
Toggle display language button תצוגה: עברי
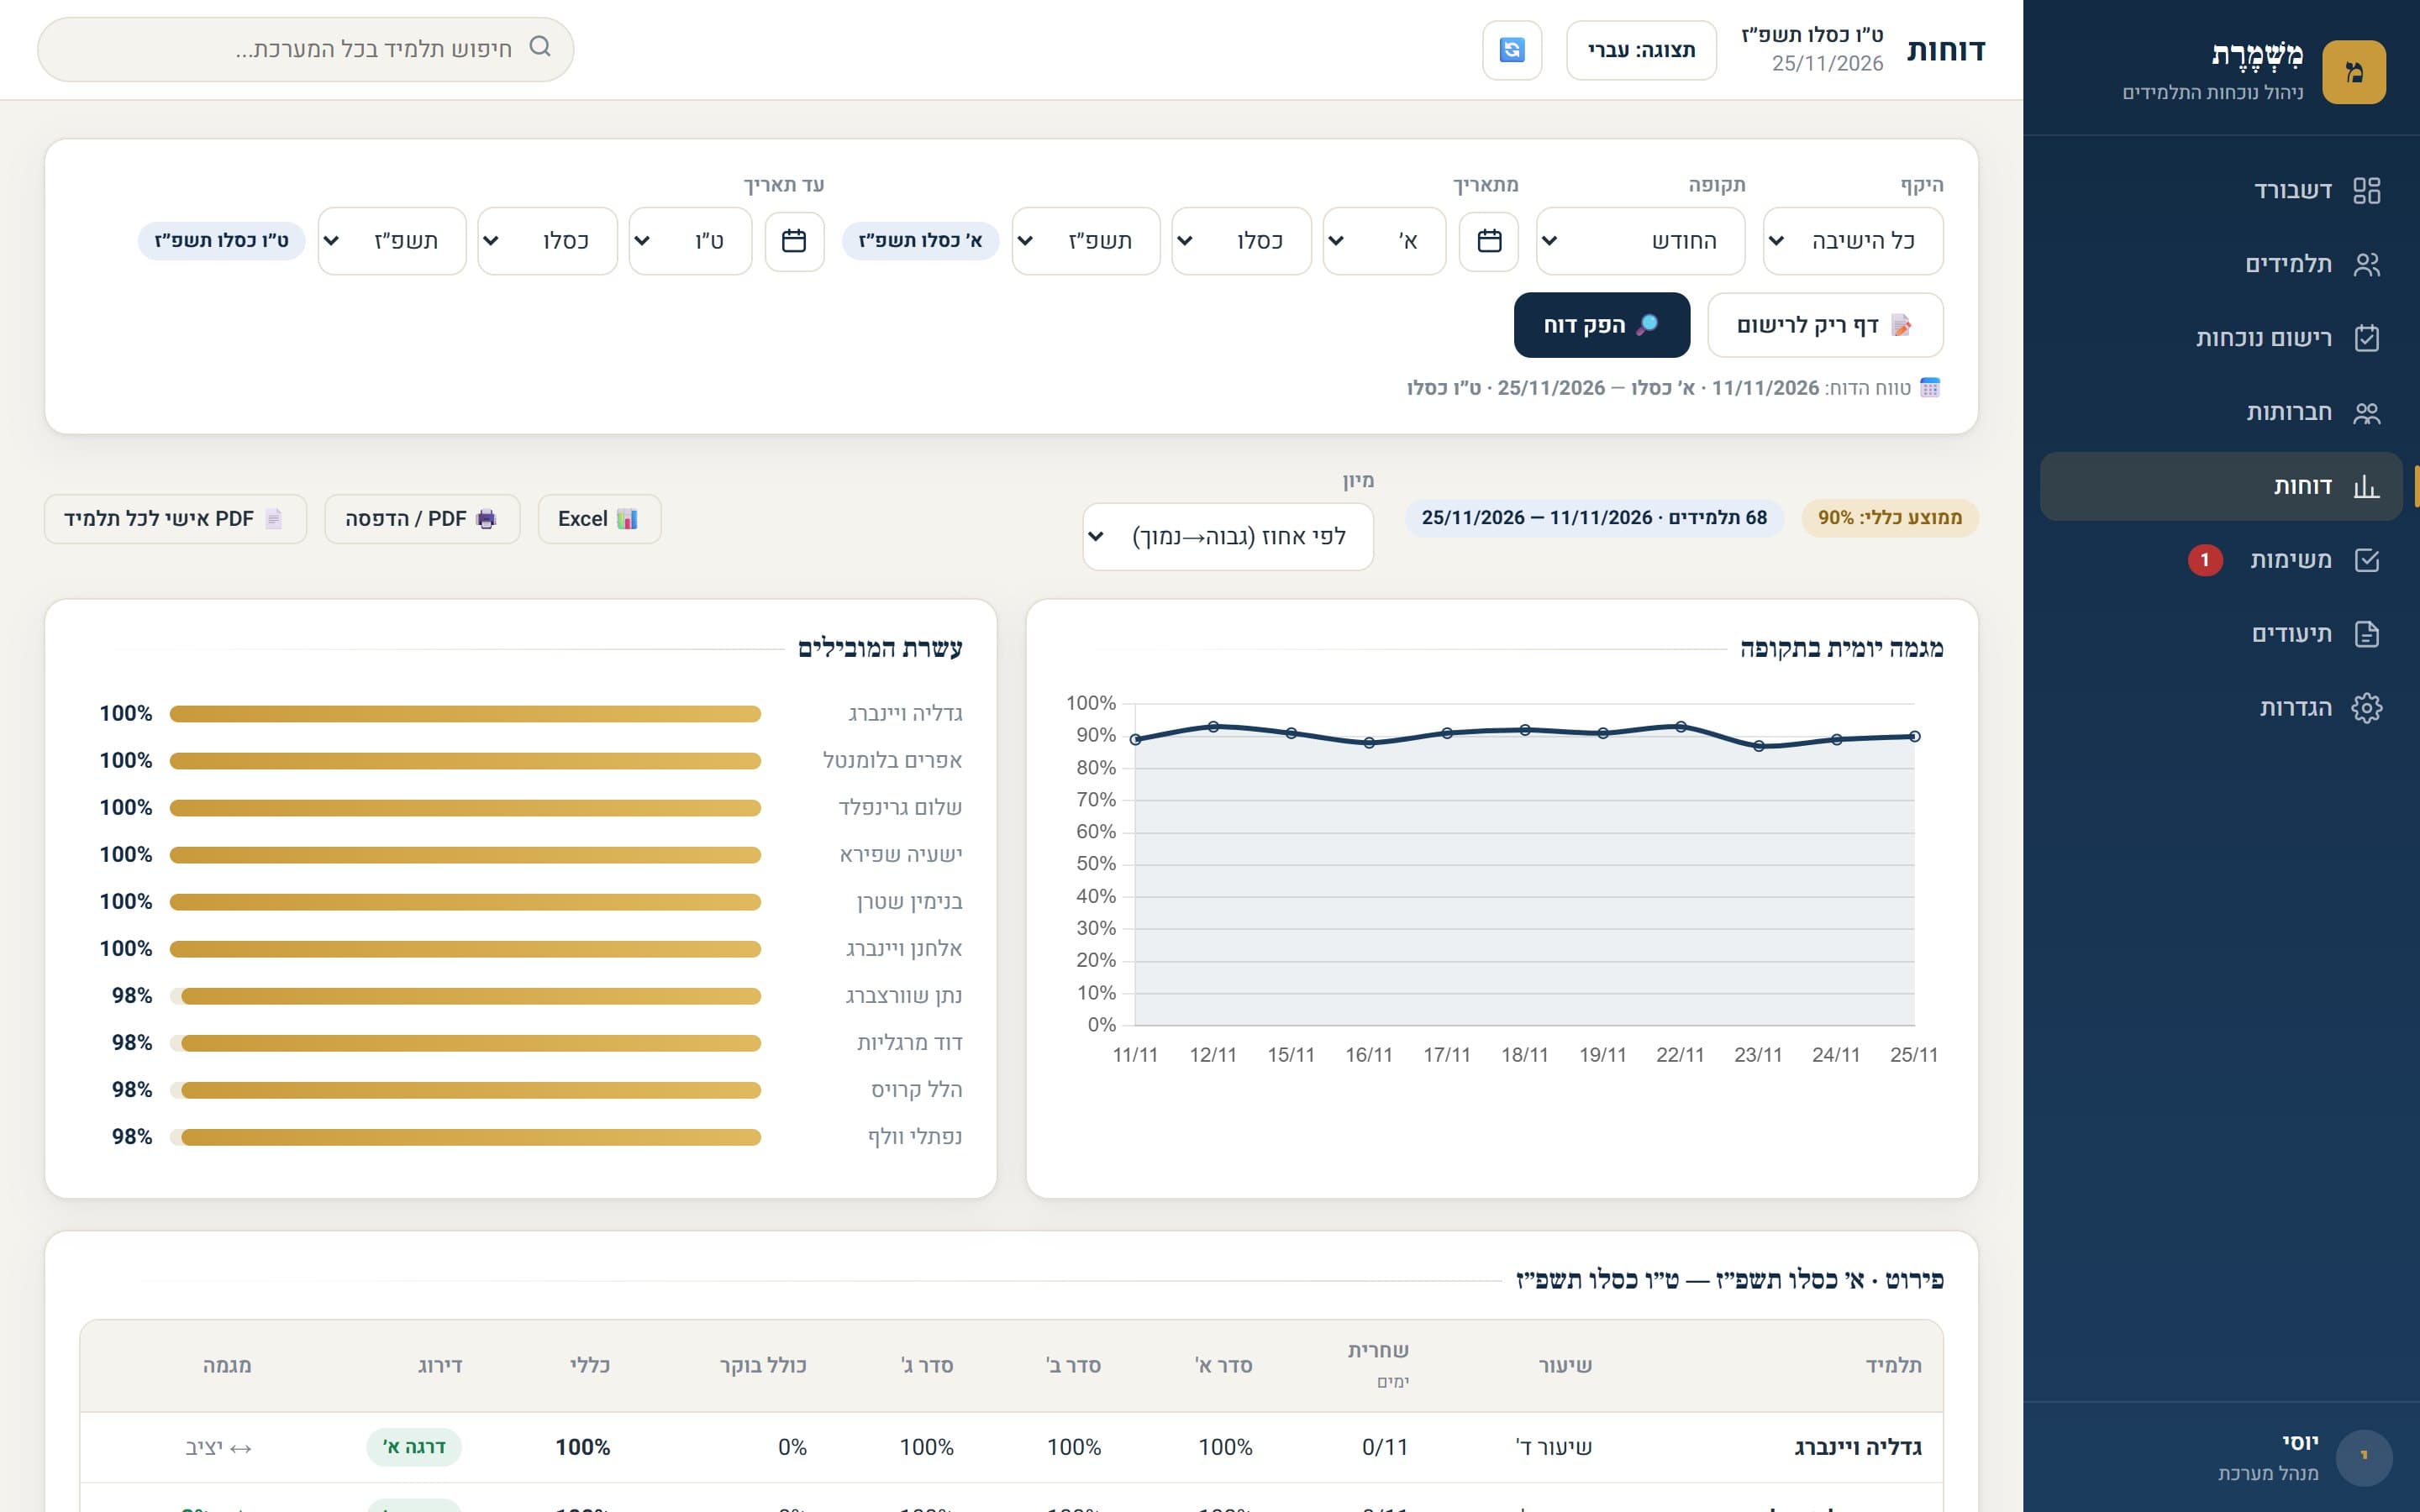[1641, 50]
